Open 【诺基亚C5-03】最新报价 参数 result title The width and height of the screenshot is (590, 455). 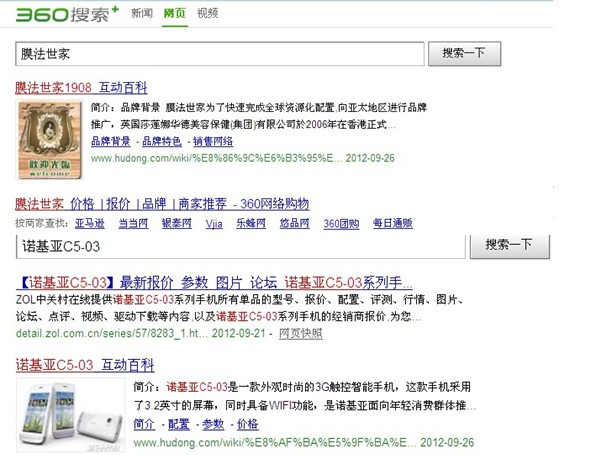point(214,283)
